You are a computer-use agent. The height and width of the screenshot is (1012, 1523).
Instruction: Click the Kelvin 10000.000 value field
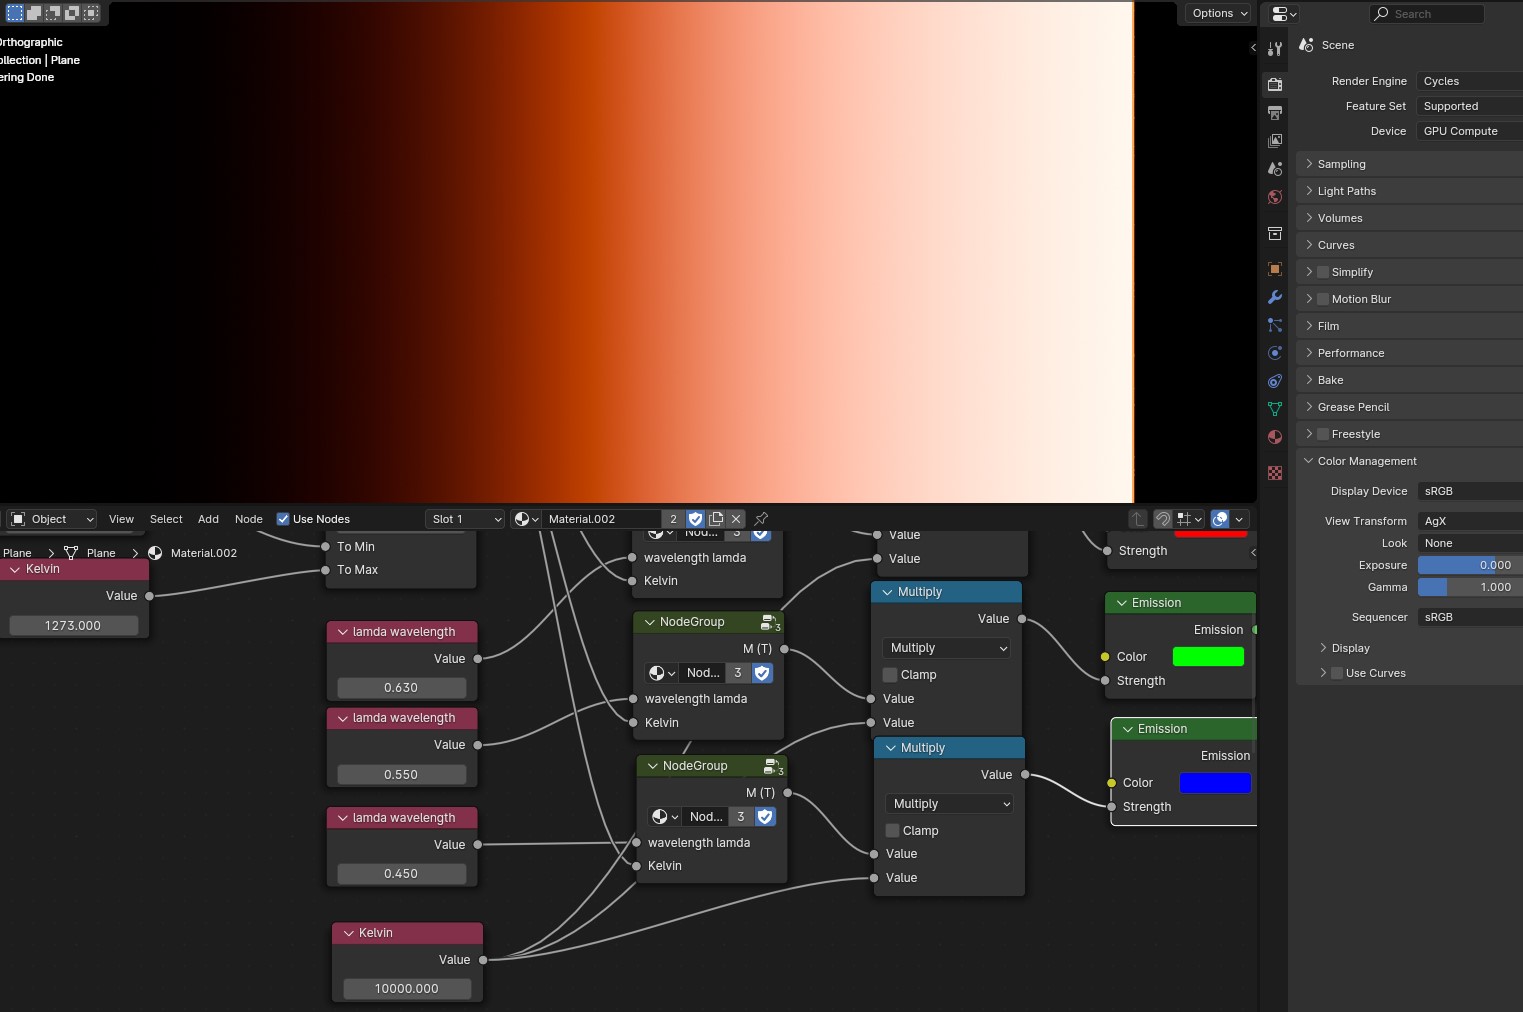[407, 988]
